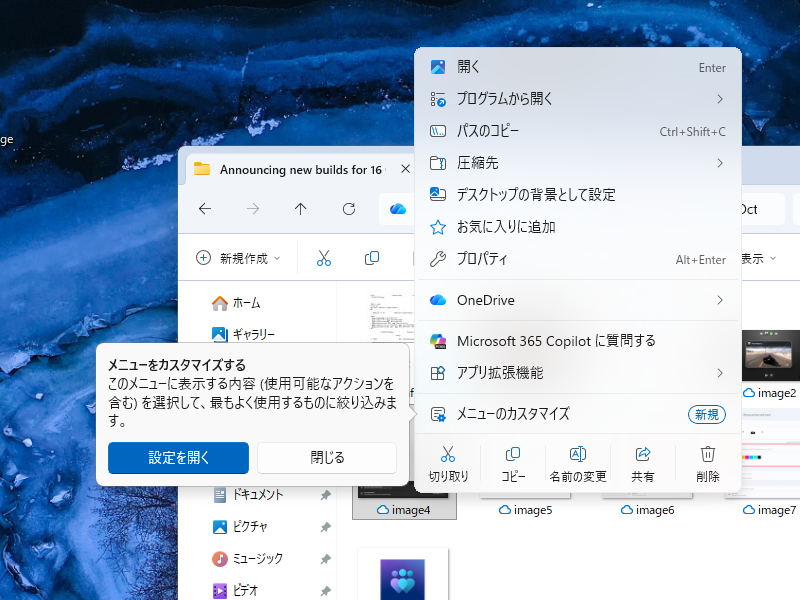800x600 pixels.
Task: Click the image2 thumbnail preview
Action: 770,355
